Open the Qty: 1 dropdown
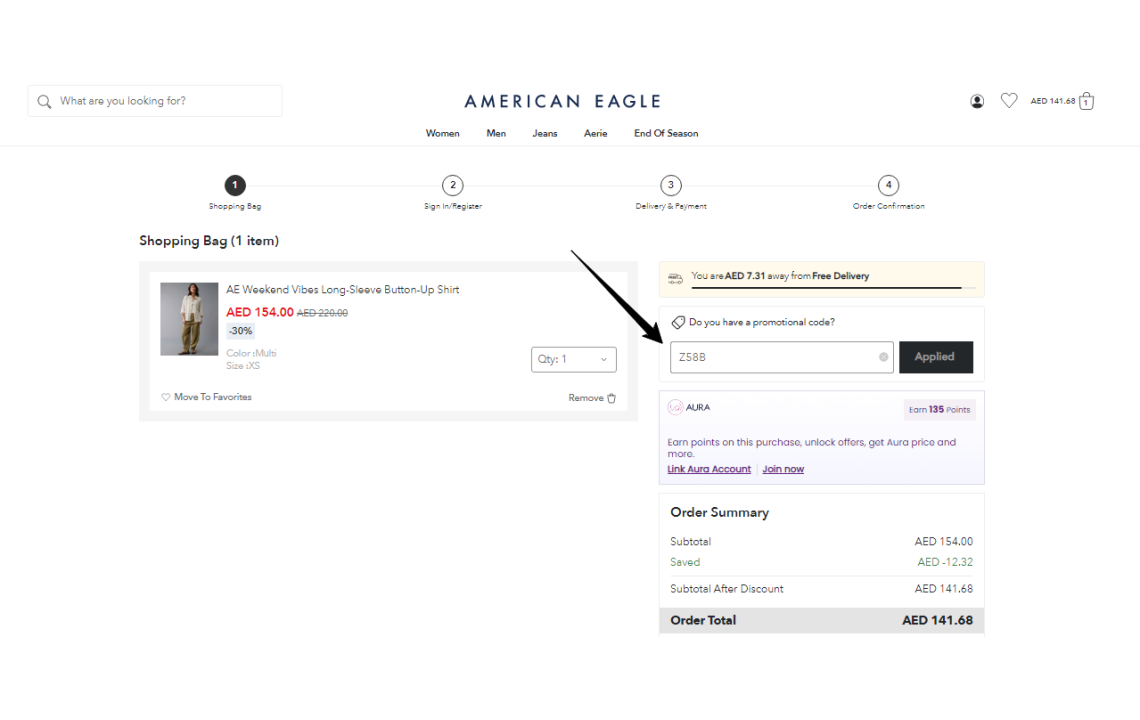This screenshot has width=1140, height=720. coord(574,359)
